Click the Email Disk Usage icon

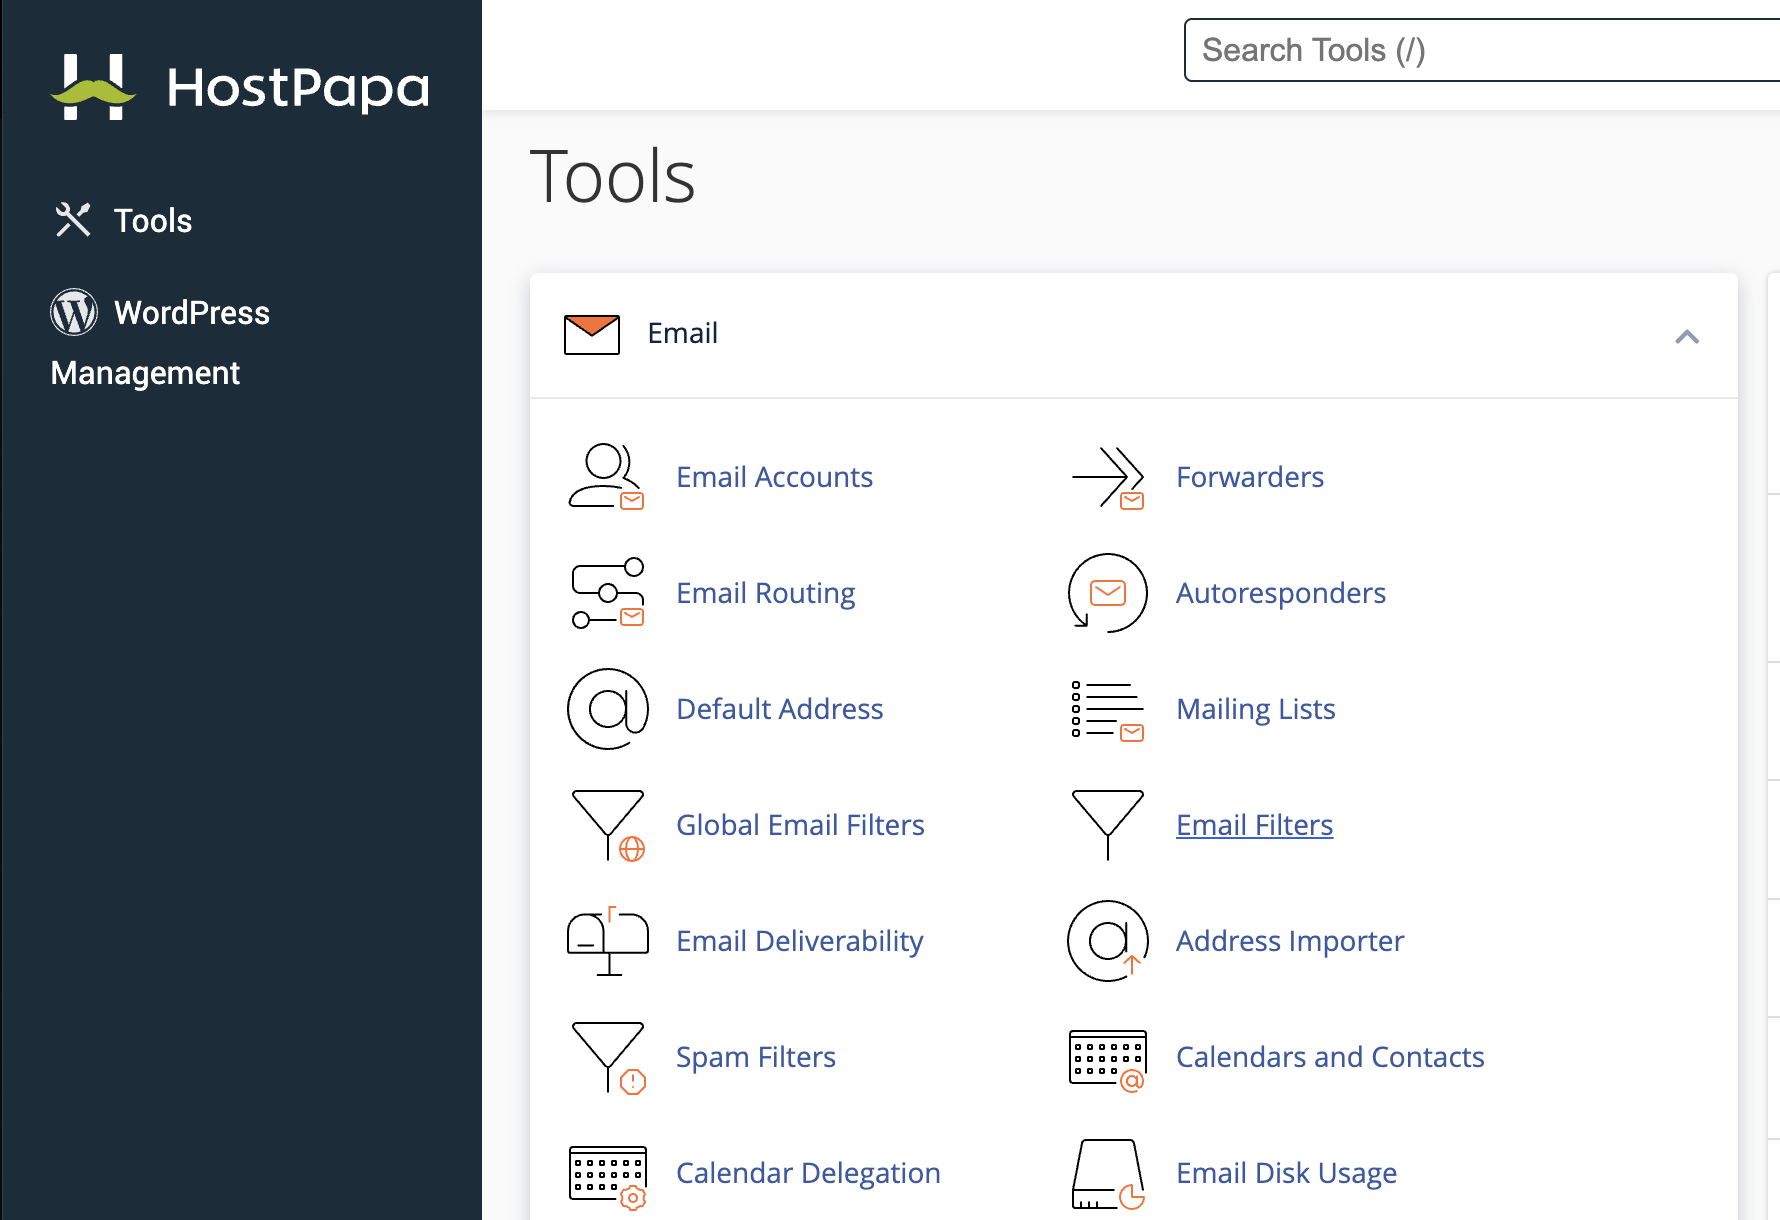click(x=1107, y=1174)
